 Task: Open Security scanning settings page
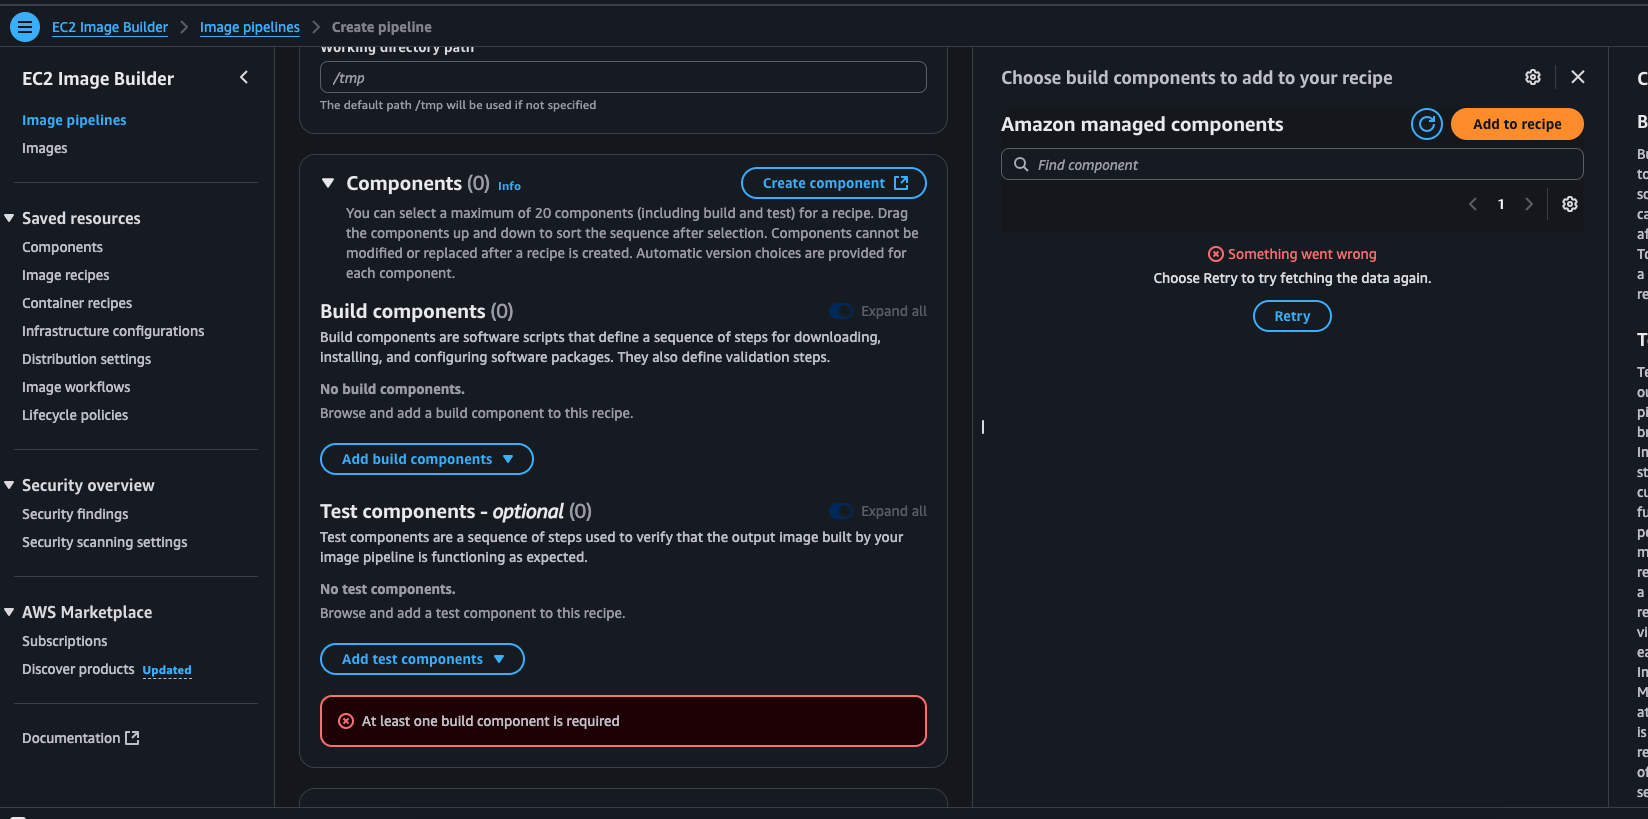pos(105,542)
